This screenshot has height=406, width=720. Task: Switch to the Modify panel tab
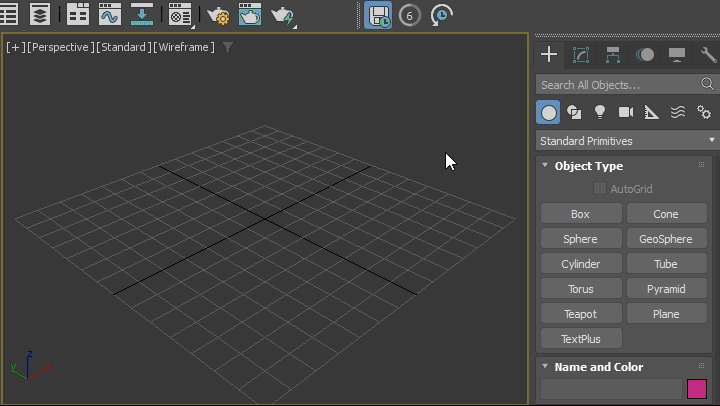pyautogui.click(x=581, y=55)
